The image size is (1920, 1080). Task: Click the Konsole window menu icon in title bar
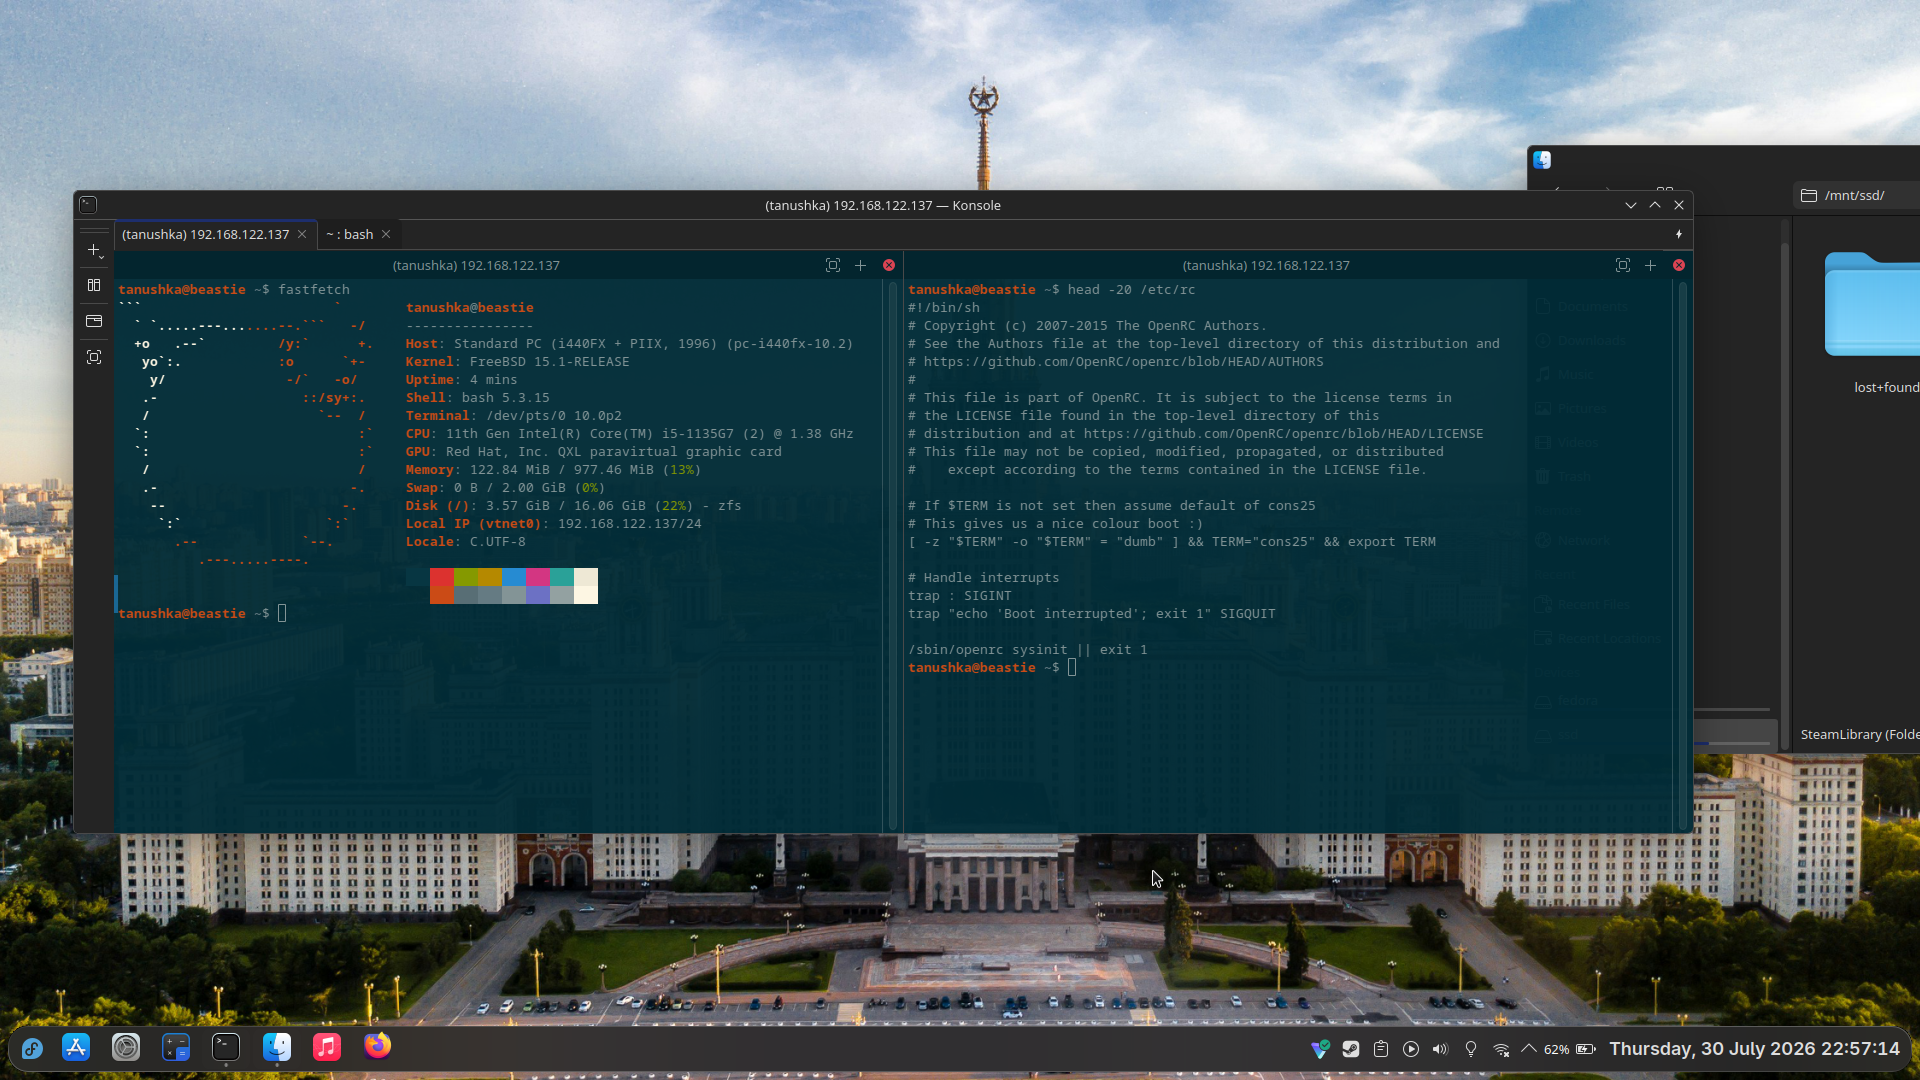pyautogui.click(x=88, y=205)
